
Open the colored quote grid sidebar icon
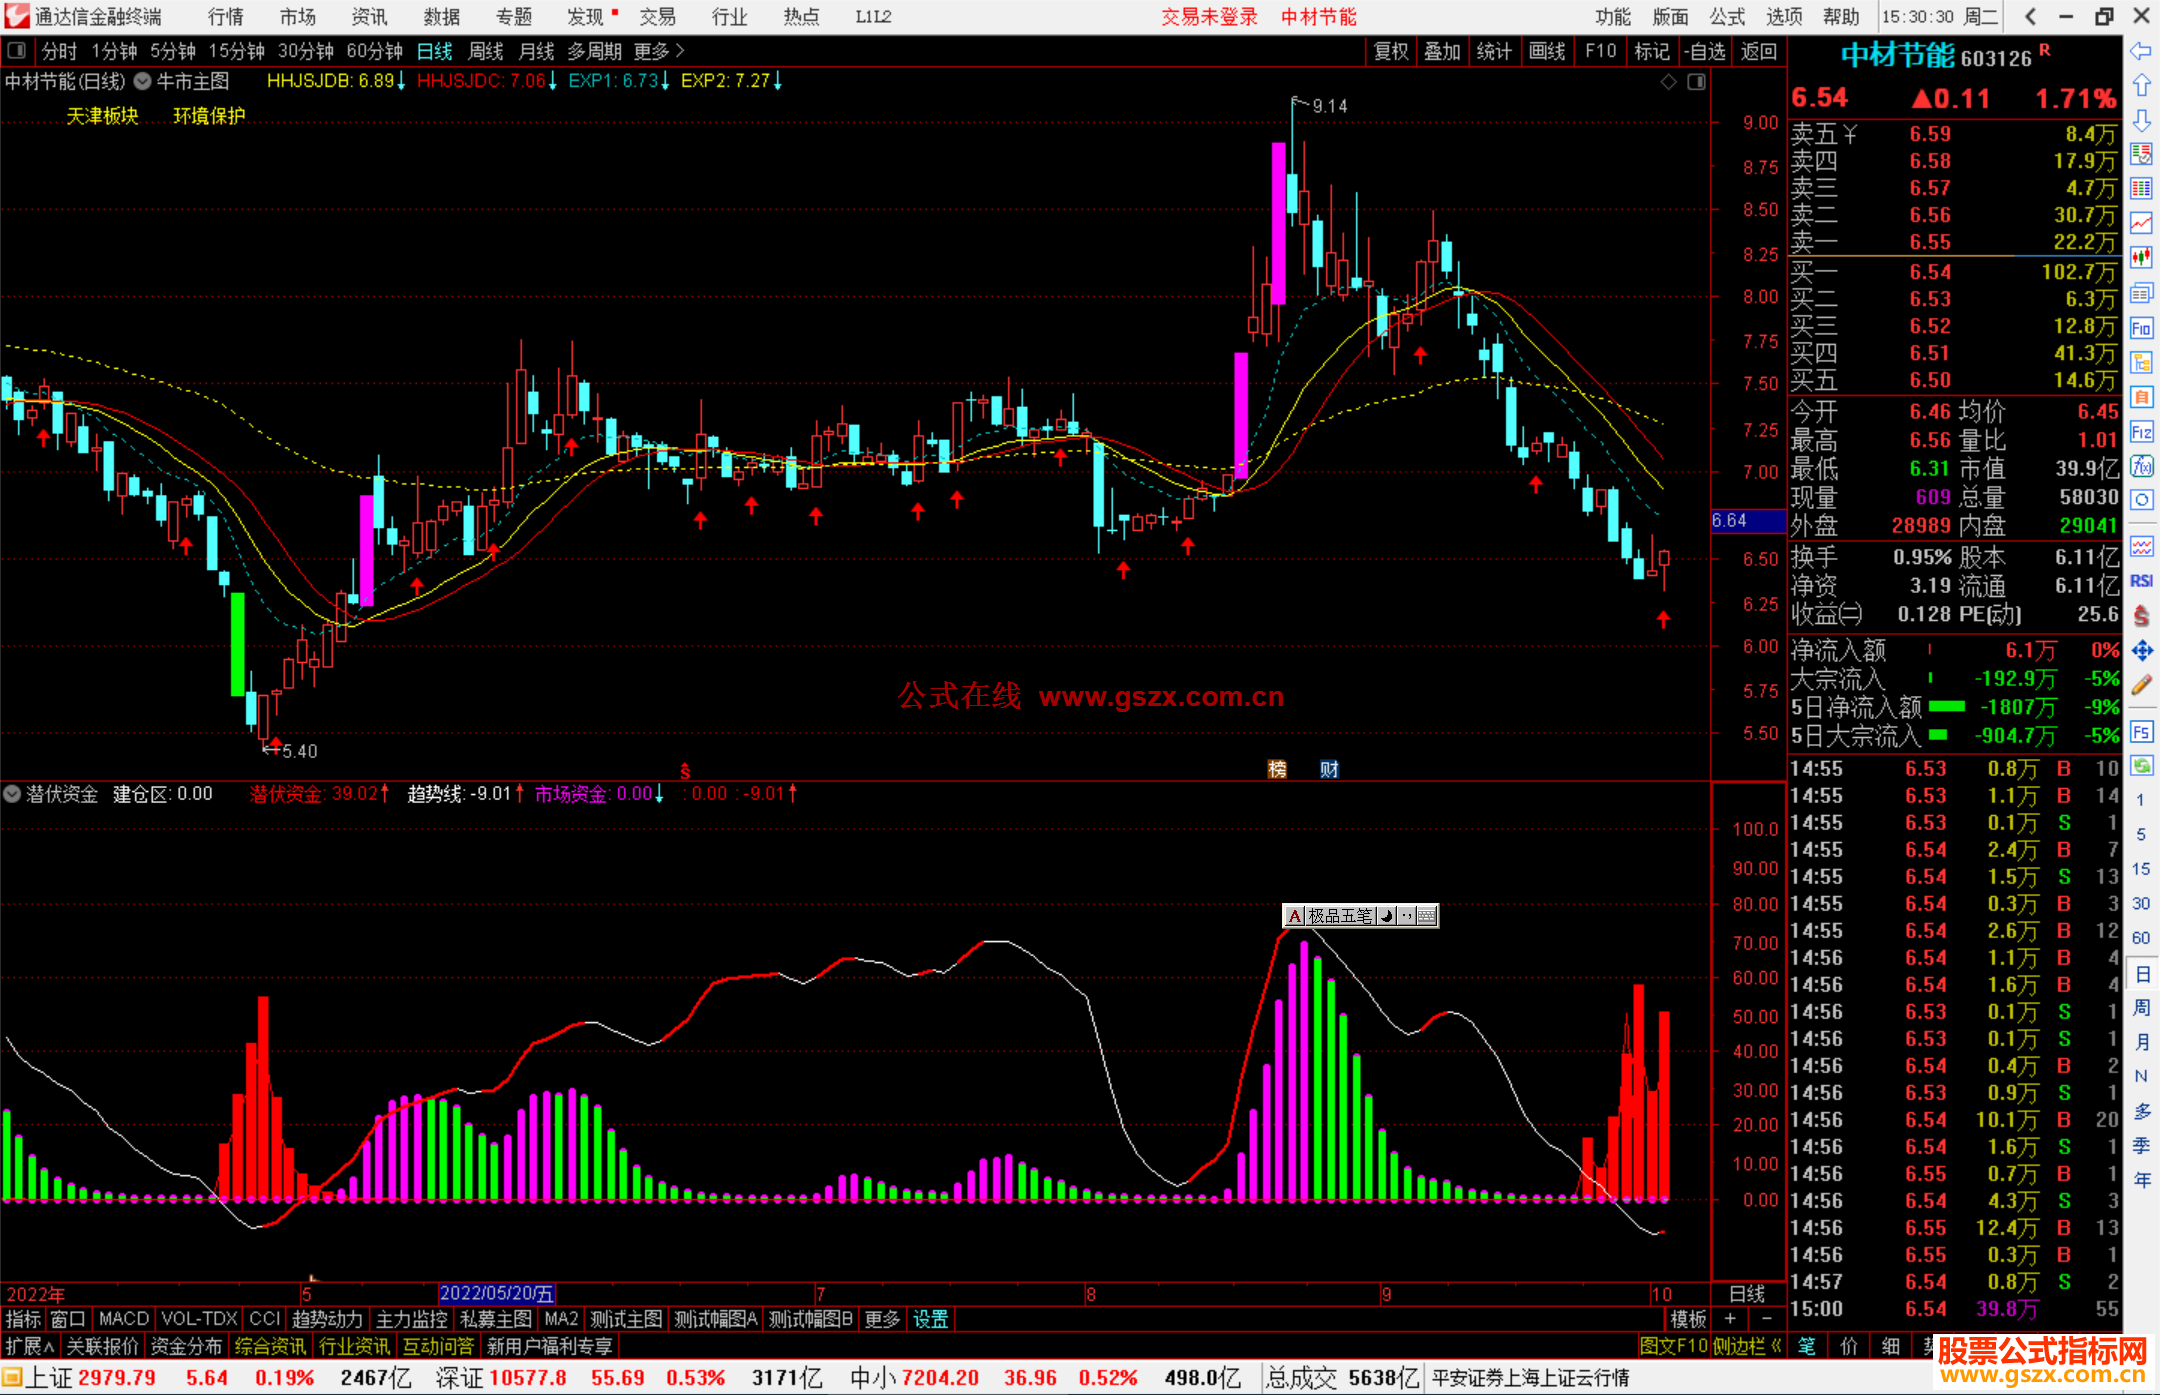2141,189
